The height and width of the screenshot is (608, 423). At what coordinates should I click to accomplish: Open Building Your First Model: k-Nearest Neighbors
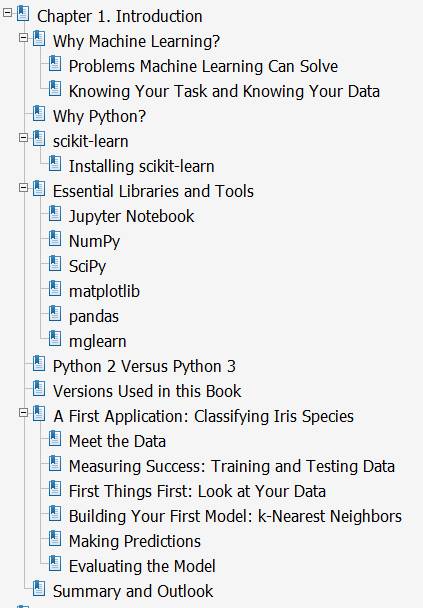(235, 516)
